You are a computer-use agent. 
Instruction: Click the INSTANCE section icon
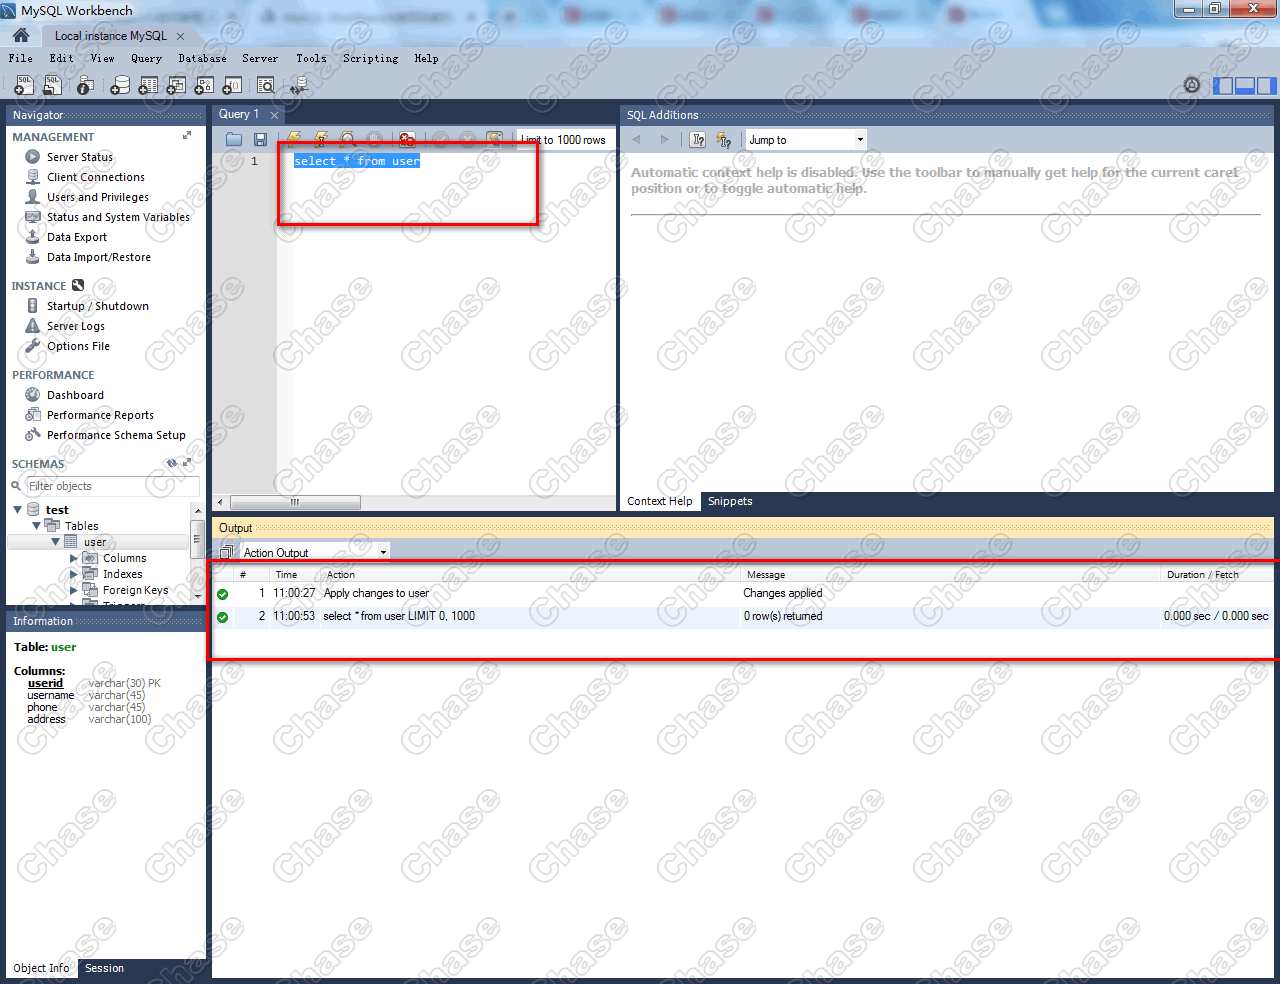coord(78,285)
